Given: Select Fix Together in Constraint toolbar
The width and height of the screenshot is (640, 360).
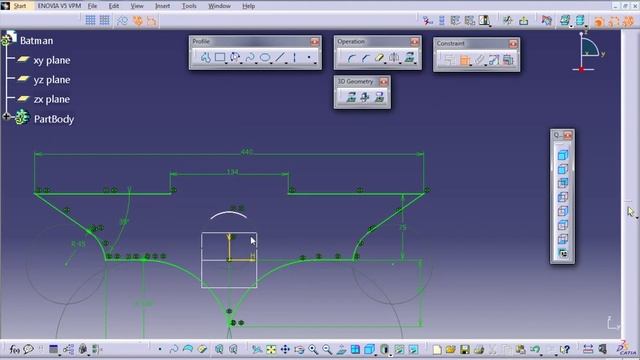Looking at the screenshot, I should (480, 60).
